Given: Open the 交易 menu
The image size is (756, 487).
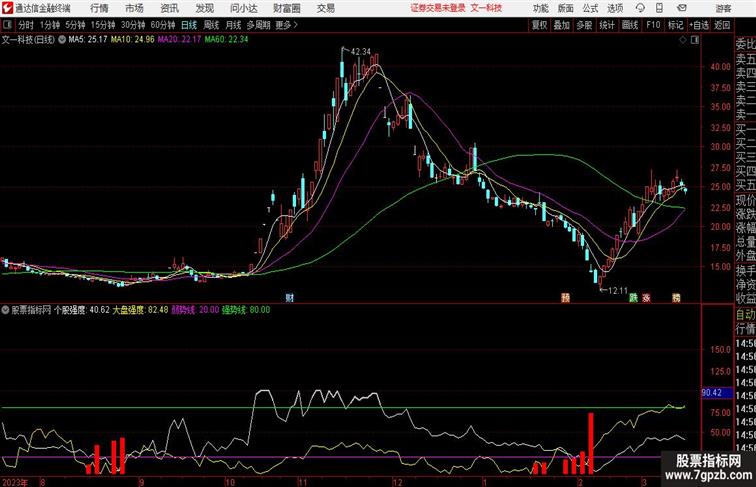Looking at the screenshot, I should (x=325, y=8).
